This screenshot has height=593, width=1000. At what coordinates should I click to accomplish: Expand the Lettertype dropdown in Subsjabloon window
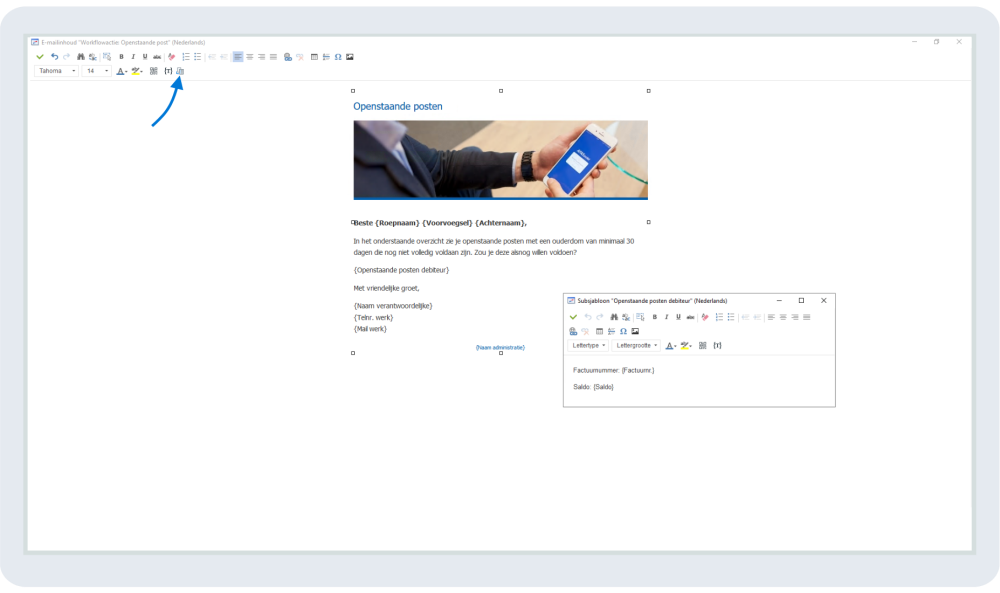point(588,346)
